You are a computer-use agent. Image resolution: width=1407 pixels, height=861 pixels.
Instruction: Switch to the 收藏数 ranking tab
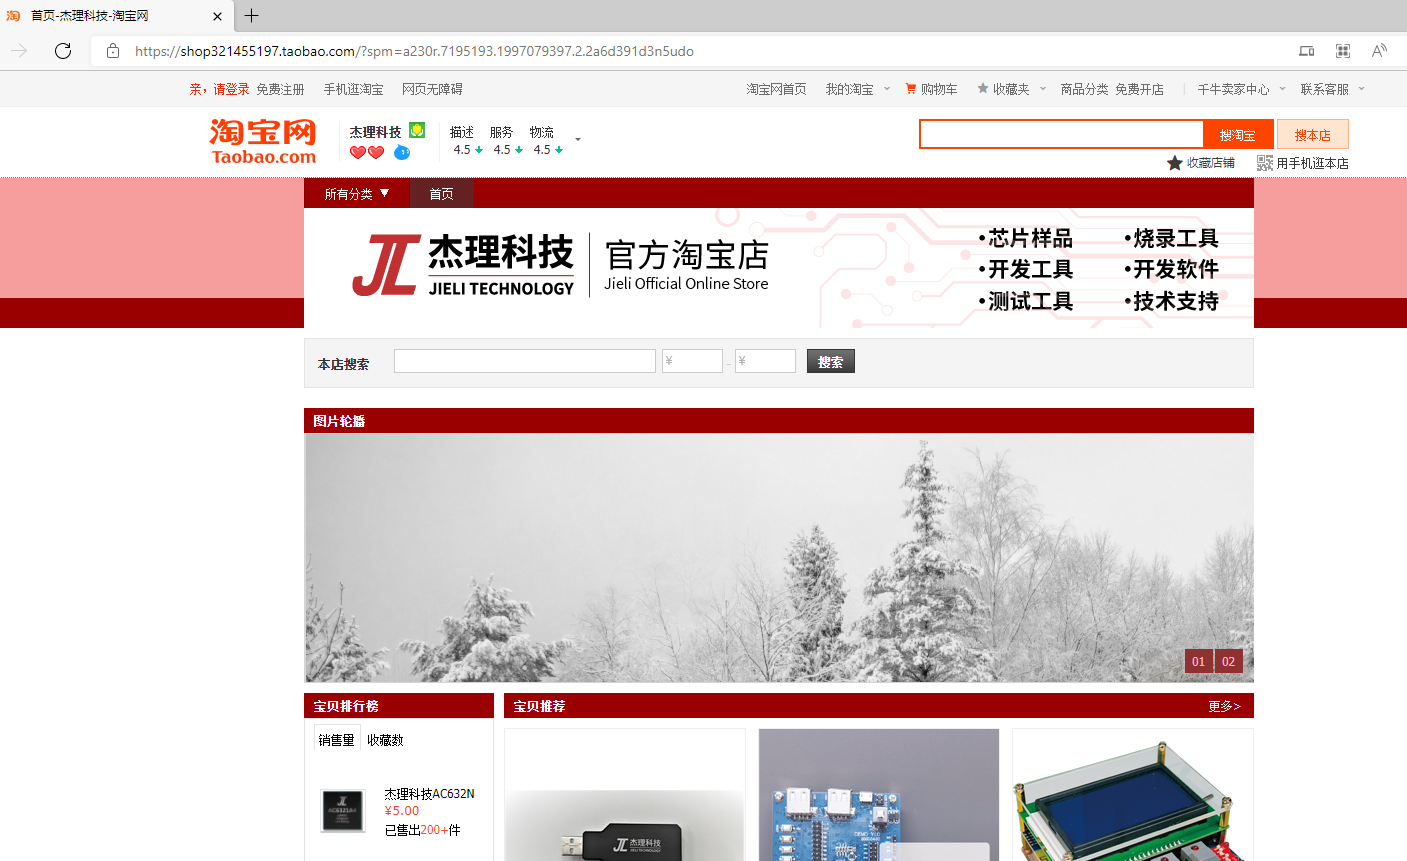point(385,740)
